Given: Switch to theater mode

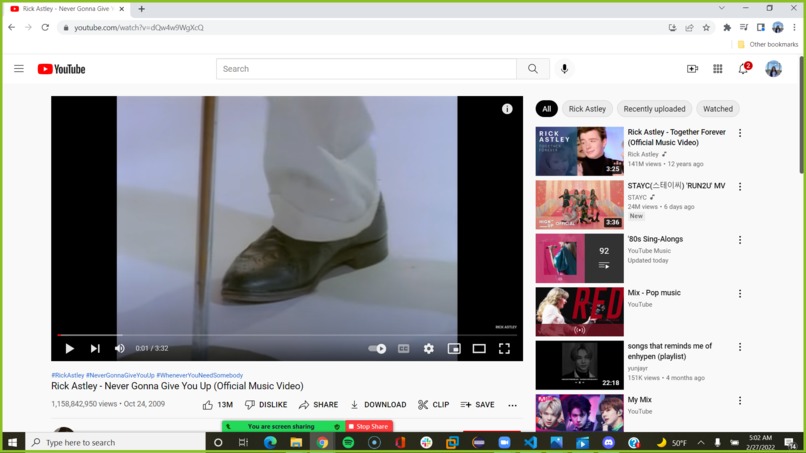Looking at the screenshot, I should coord(479,349).
